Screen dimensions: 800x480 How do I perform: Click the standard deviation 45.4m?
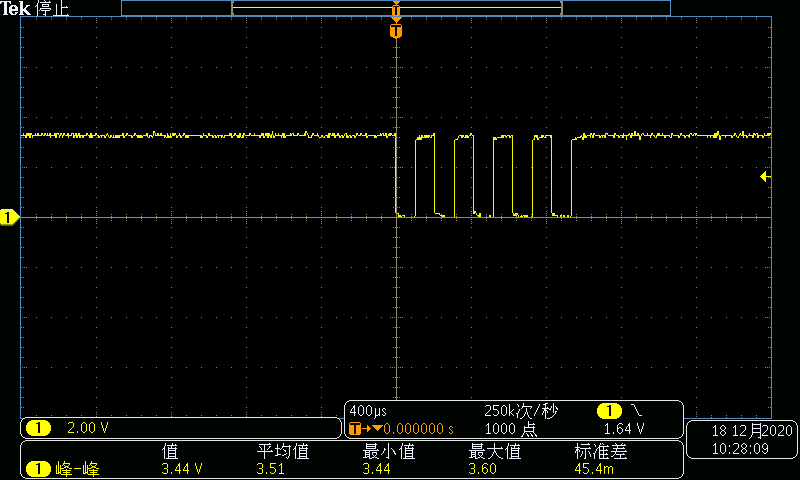click(x=594, y=469)
